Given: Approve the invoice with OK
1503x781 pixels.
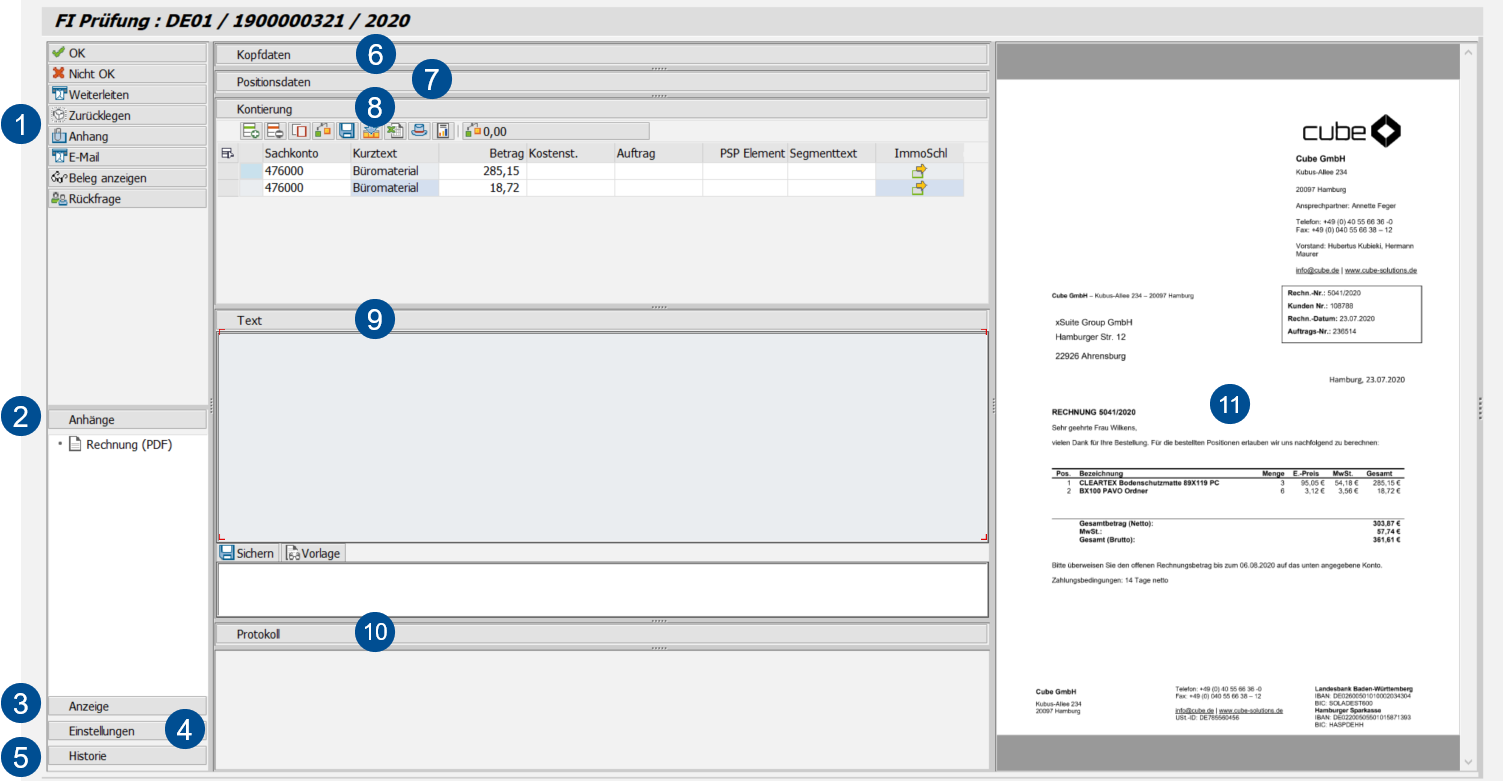Looking at the screenshot, I should point(127,51).
